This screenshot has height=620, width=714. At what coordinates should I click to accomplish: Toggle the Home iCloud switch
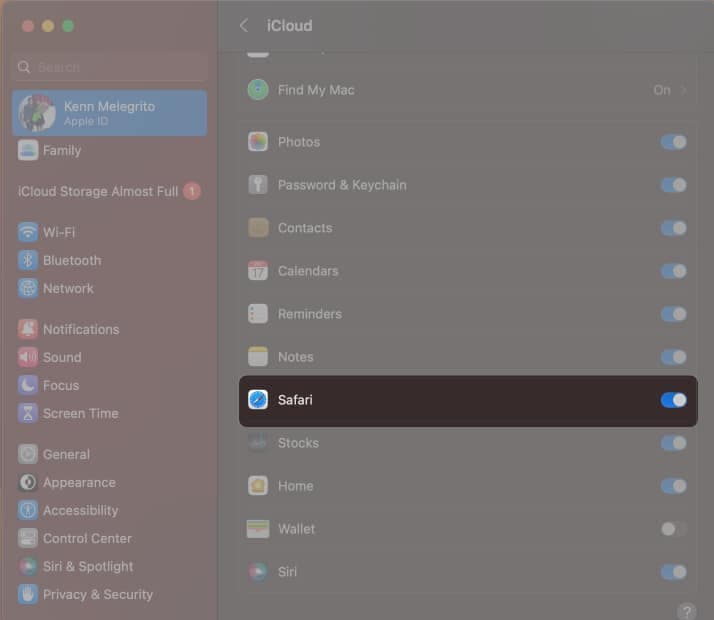pyautogui.click(x=673, y=486)
